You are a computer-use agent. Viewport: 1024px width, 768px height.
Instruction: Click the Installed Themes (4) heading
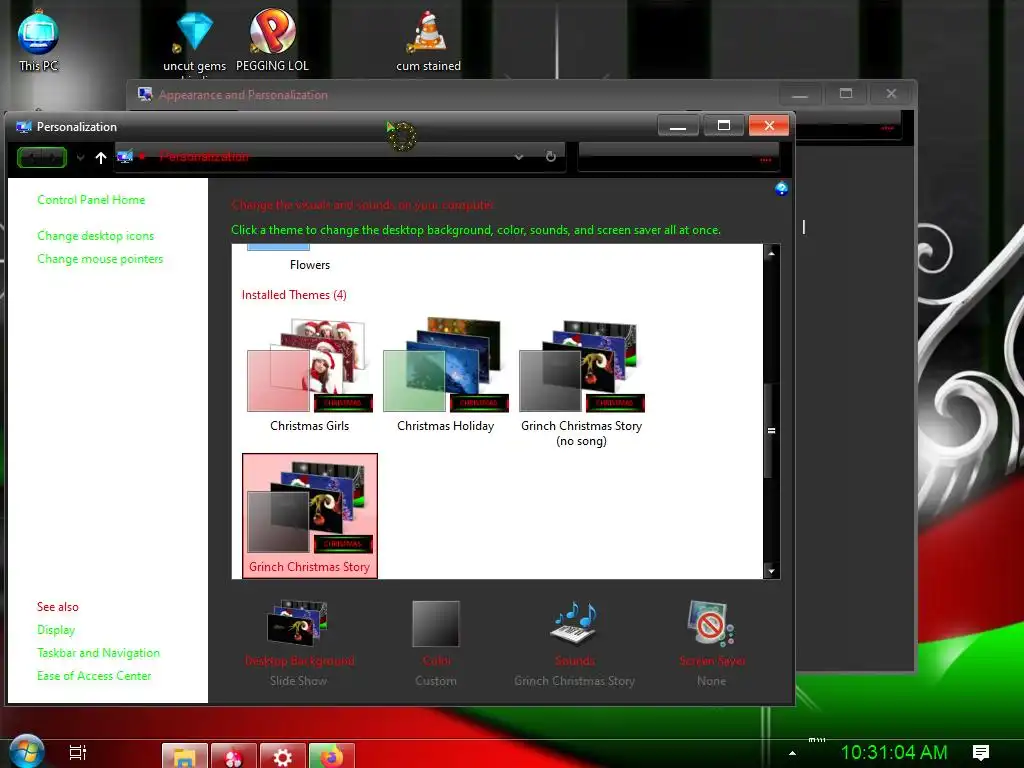click(x=294, y=295)
